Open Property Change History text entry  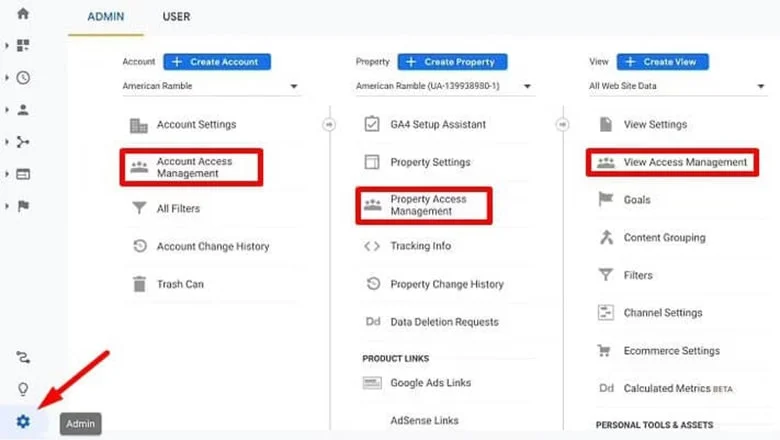(x=447, y=284)
